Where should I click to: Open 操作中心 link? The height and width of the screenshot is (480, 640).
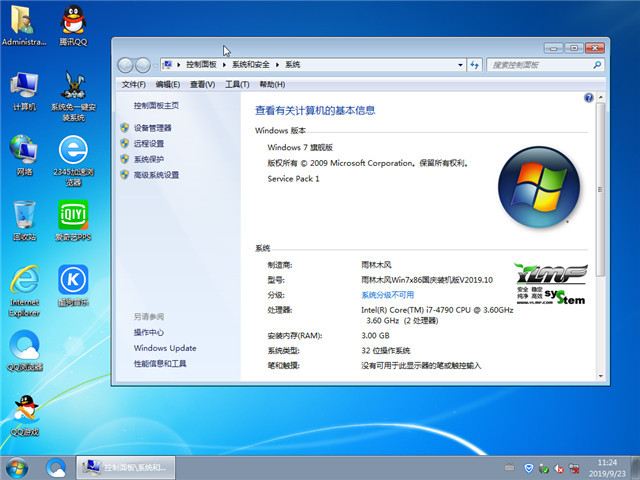click(x=149, y=332)
